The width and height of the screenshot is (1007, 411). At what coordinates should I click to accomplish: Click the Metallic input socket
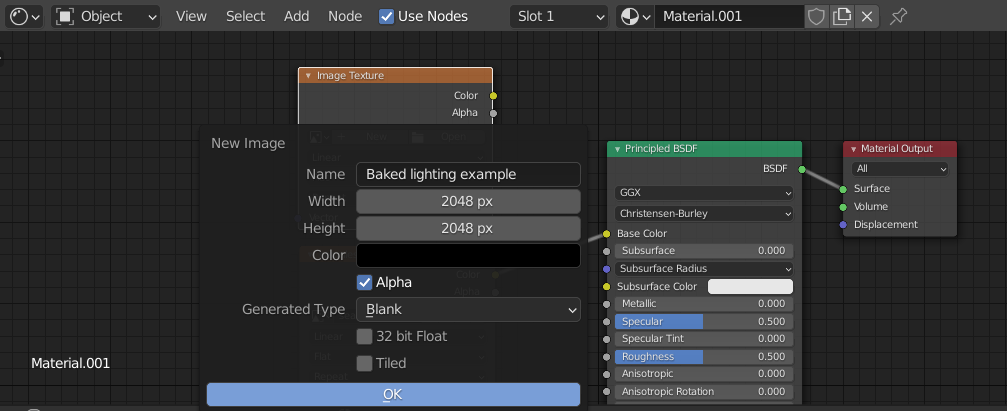(607, 304)
